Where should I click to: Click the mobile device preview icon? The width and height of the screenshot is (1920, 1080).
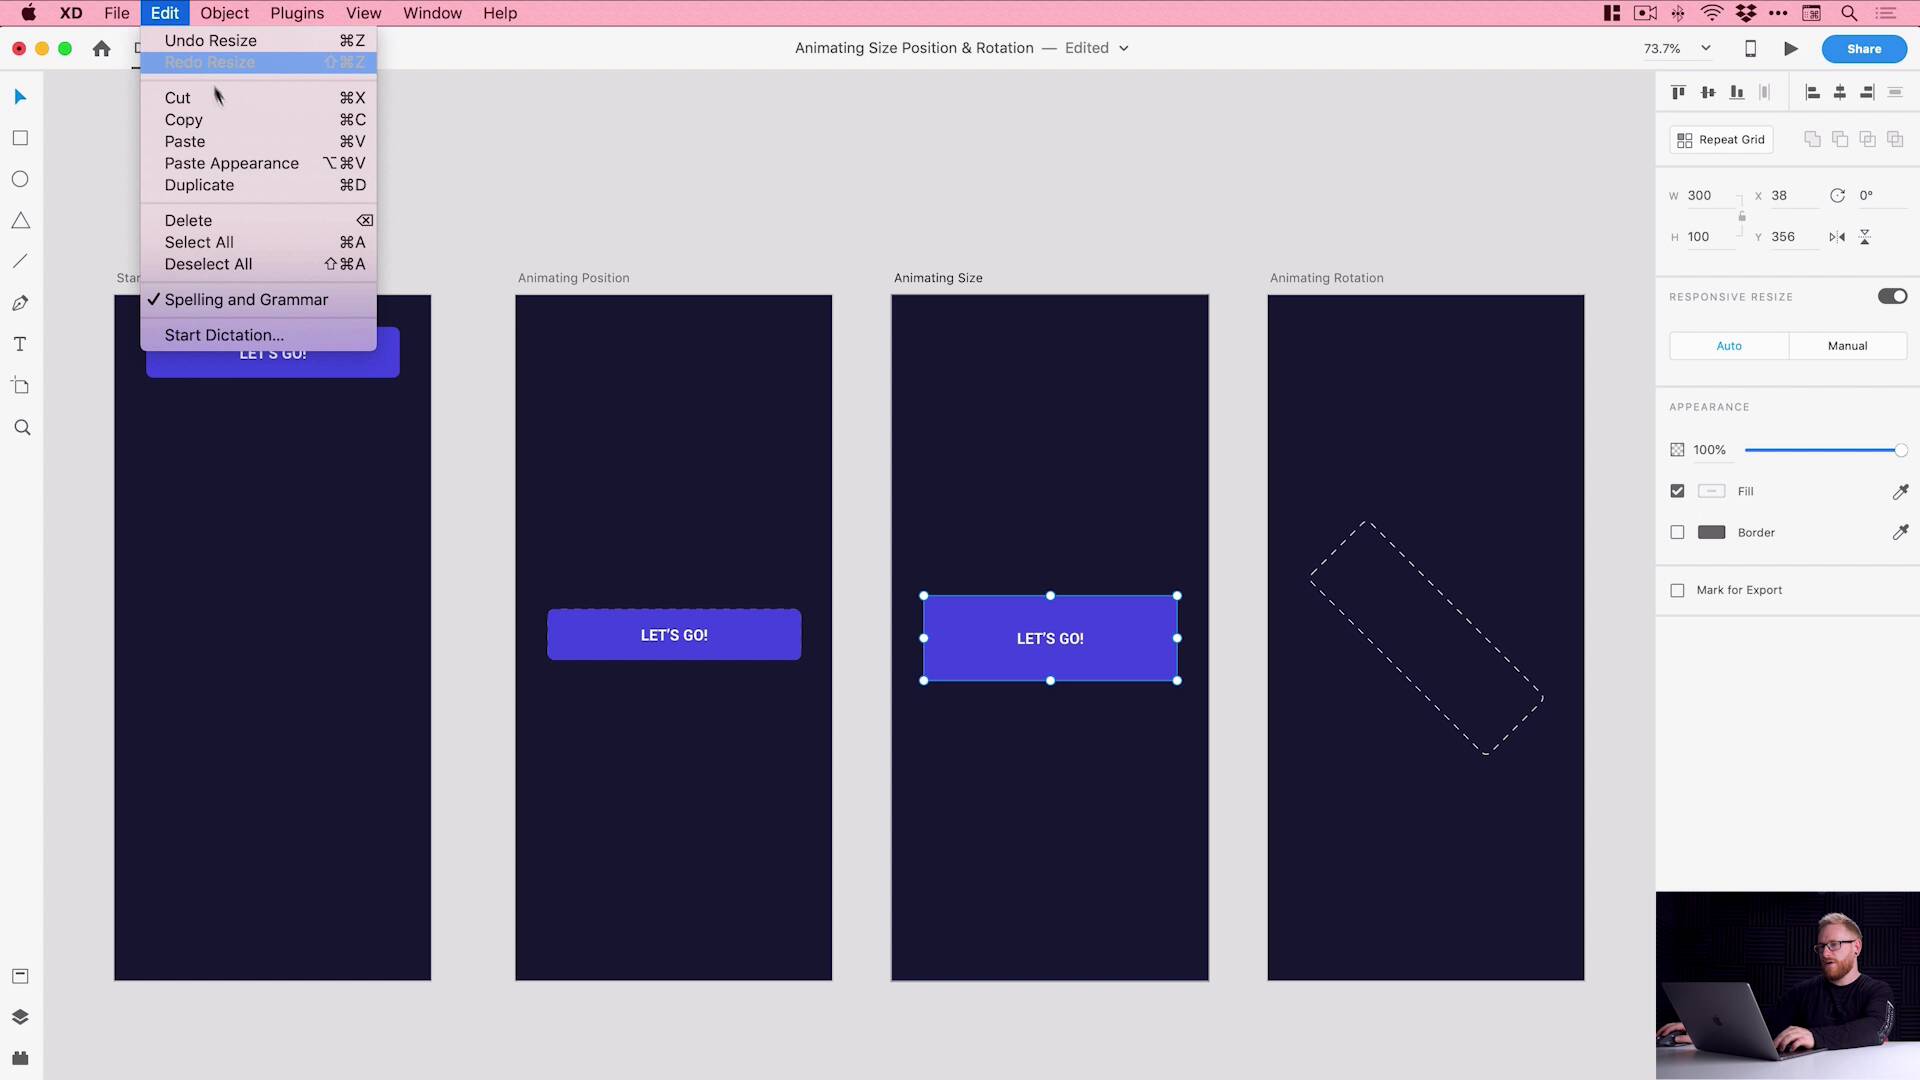click(1751, 48)
